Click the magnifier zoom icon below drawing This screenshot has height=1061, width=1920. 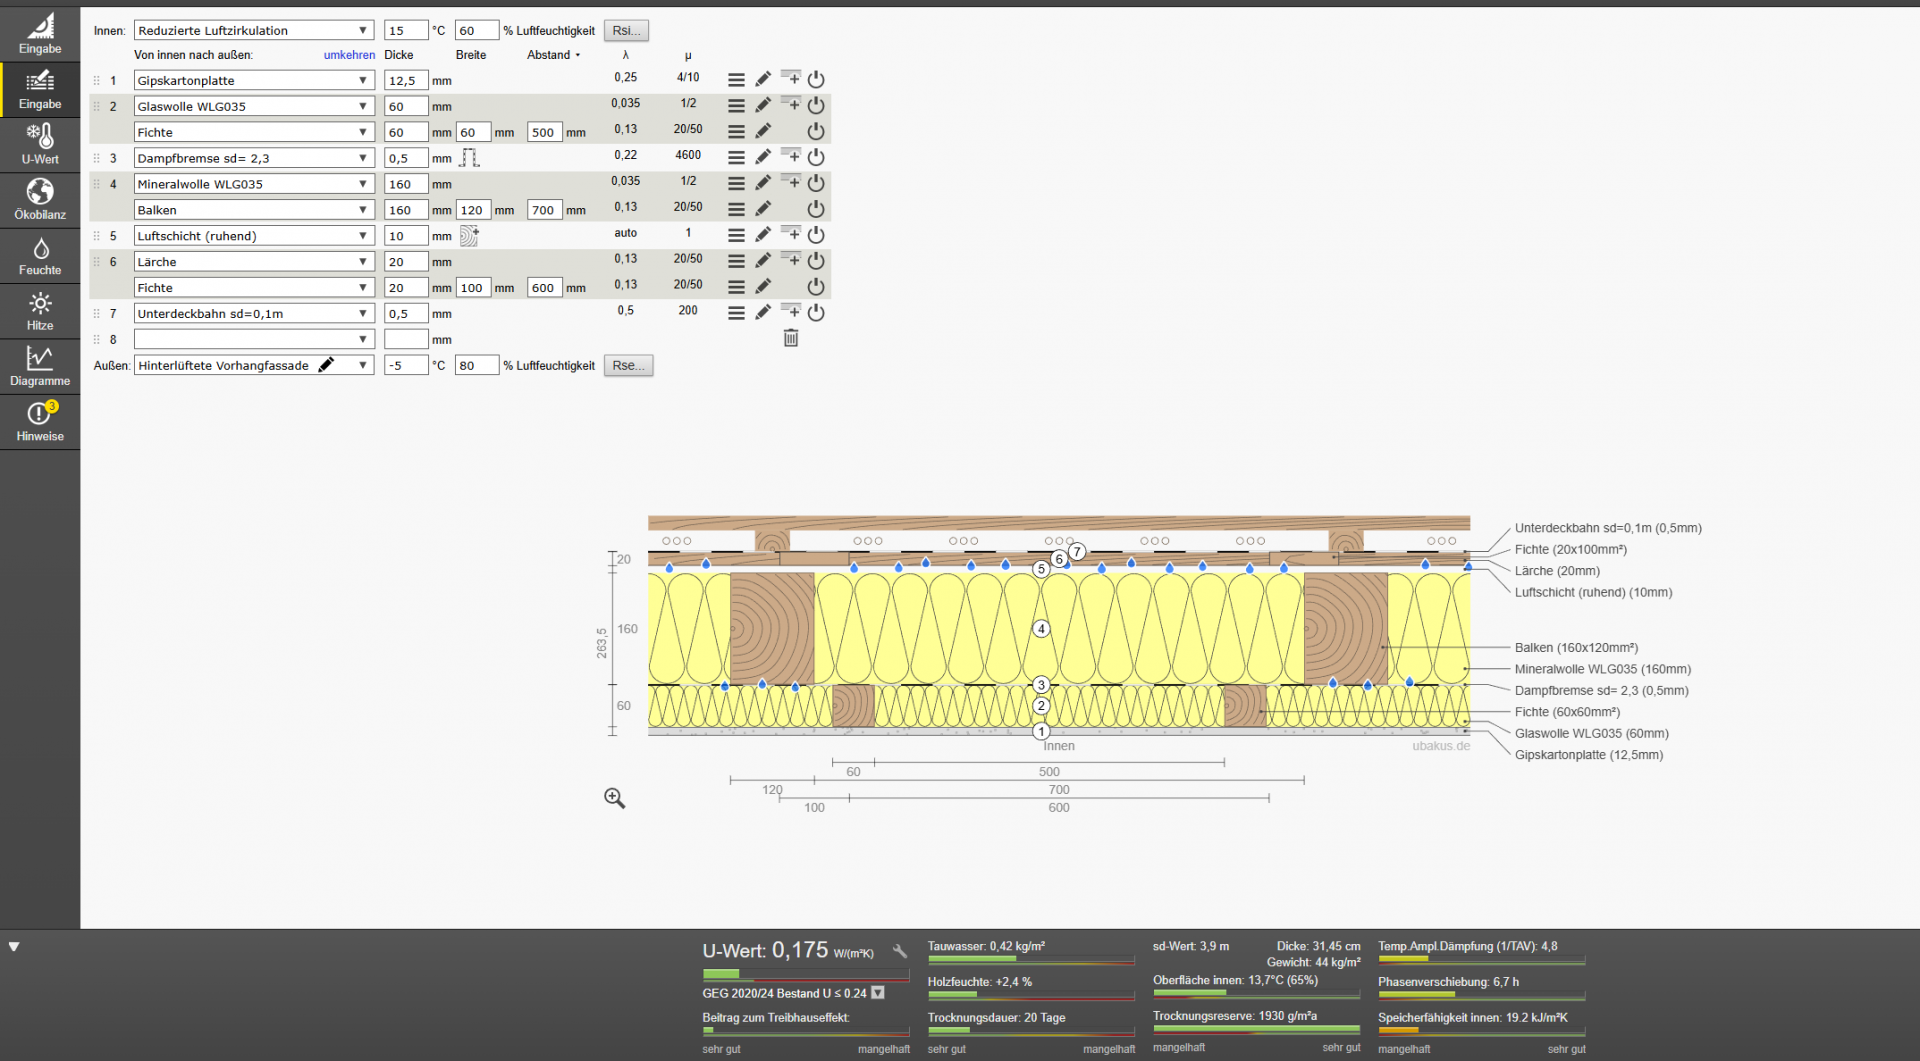pyautogui.click(x=614, y=798)
